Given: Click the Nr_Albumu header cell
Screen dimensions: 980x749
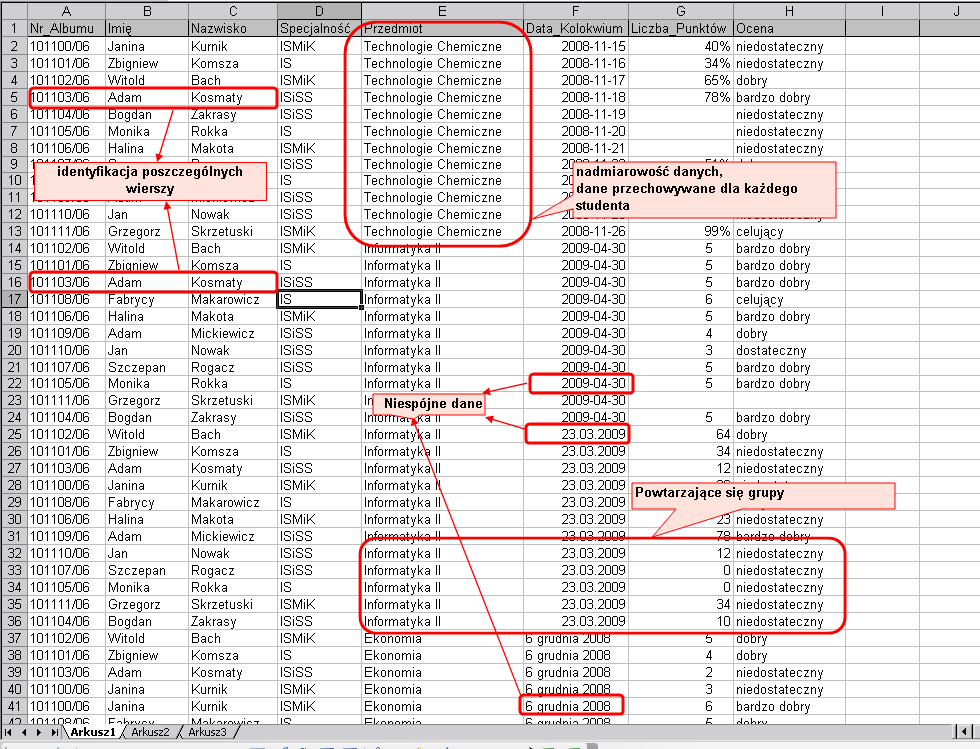Looking at the screenshot, I should click(x=66, y=28).
